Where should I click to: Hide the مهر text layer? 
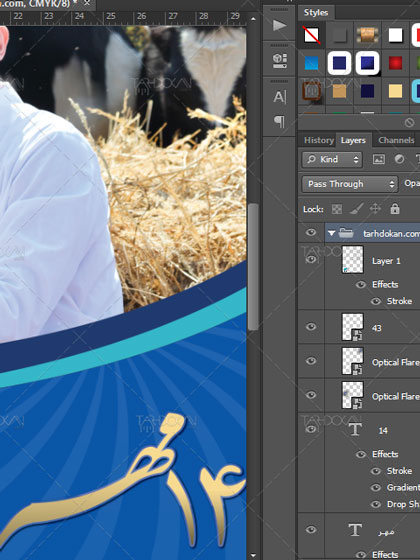click(311, 530)
